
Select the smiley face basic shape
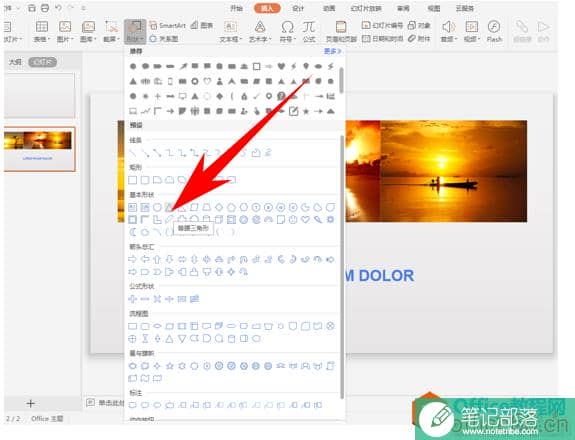click(293, 220)
